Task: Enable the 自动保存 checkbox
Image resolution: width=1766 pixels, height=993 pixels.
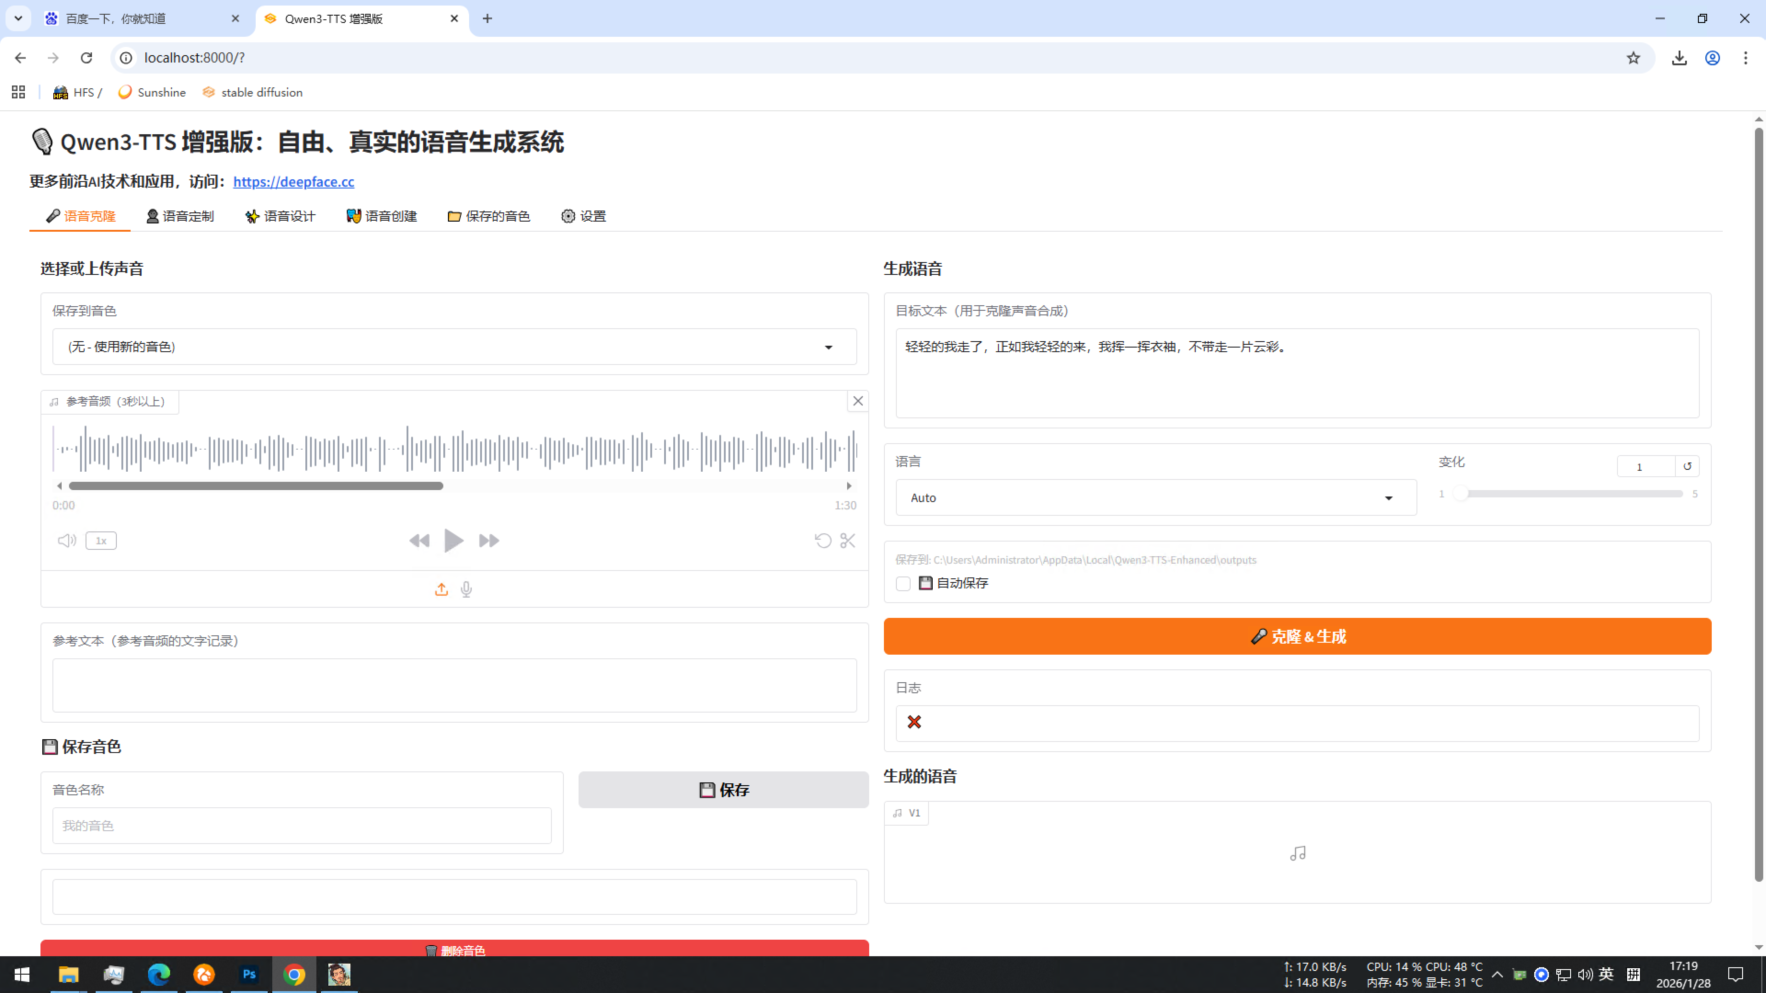Action: [x=904, y=583]
